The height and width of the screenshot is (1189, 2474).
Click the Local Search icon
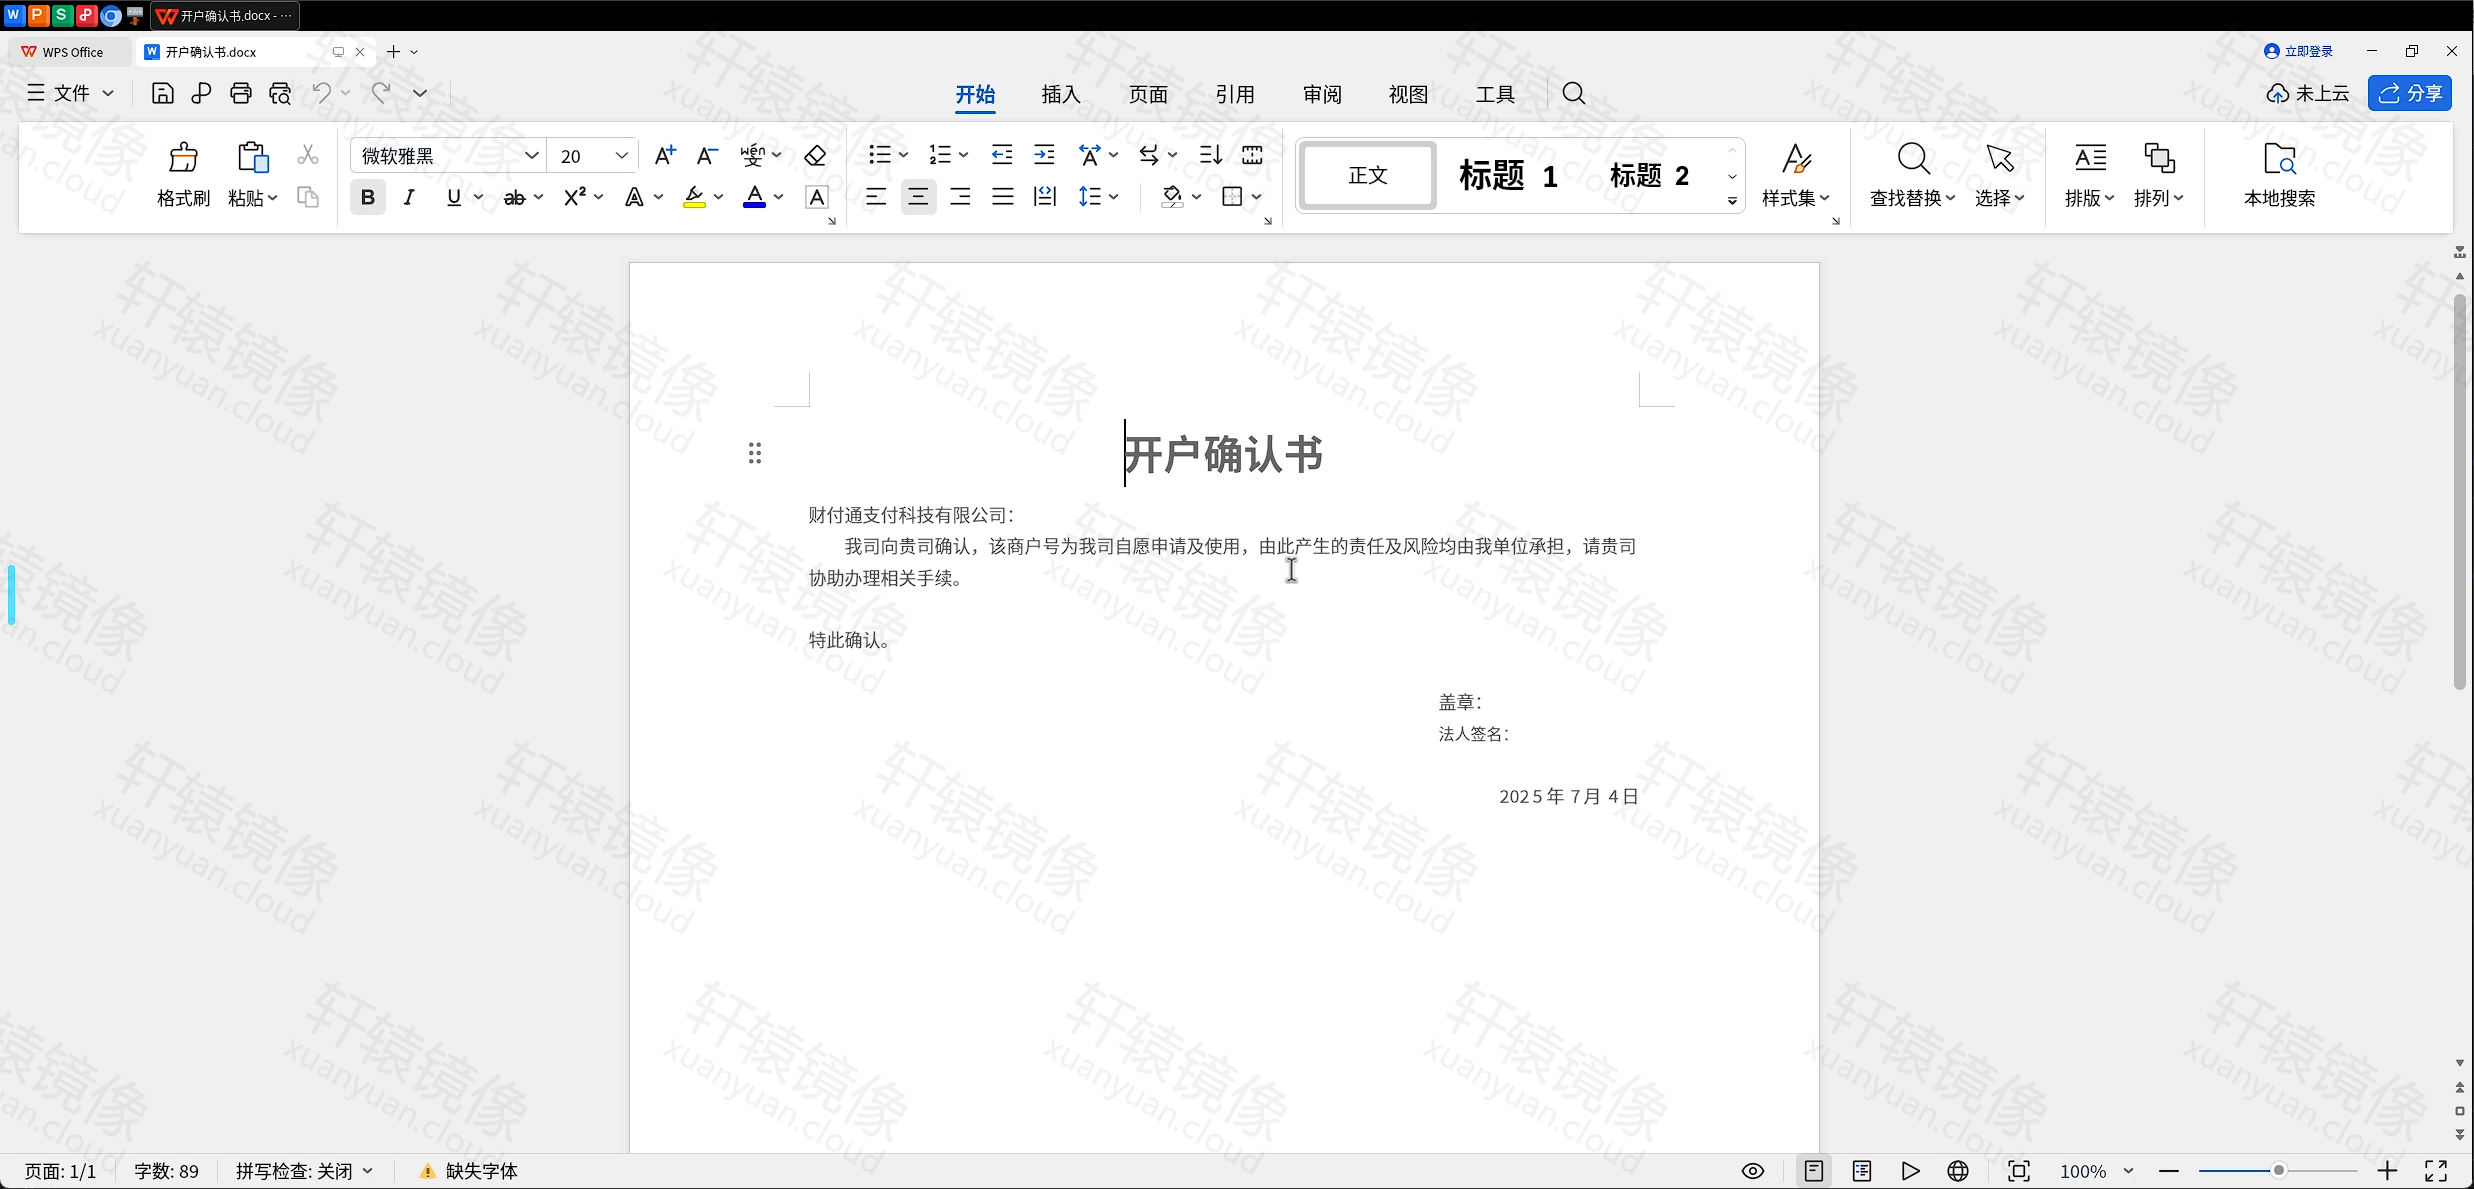tap(2280, 158)
